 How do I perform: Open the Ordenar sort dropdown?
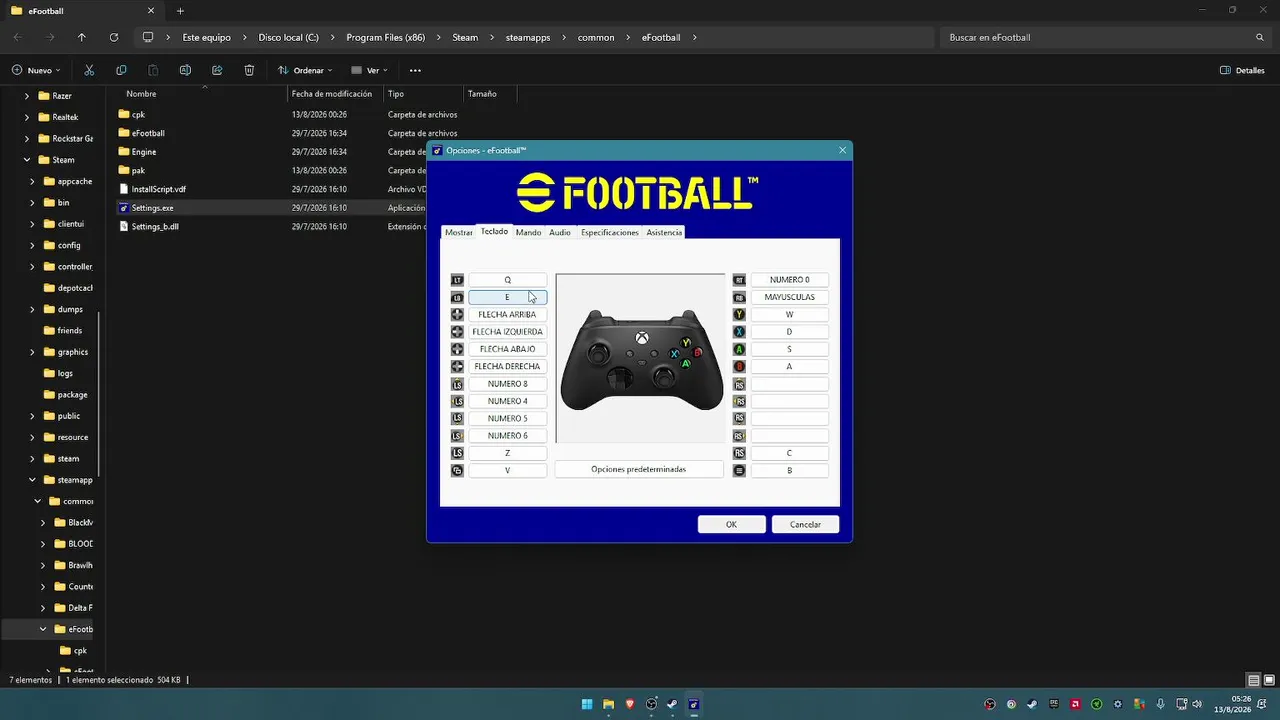(x=306, y=70)
